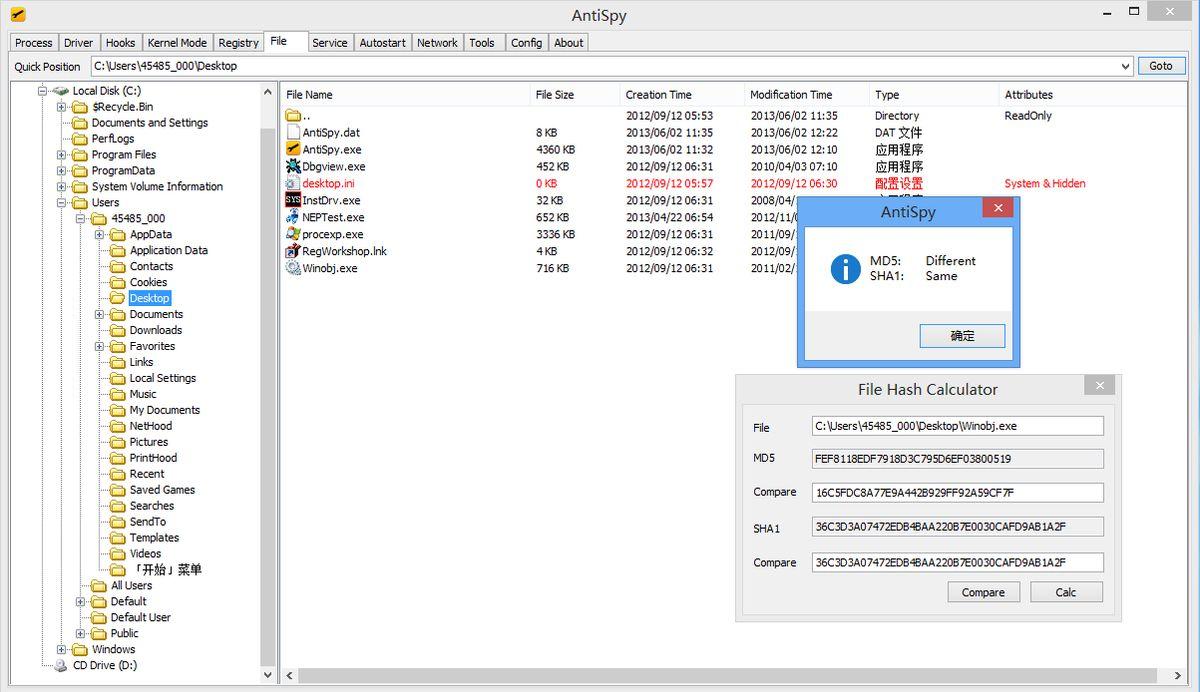Click the folder icon beside Downloads
This screenshot has height=692, width=1200.
(x=118, y=330)
